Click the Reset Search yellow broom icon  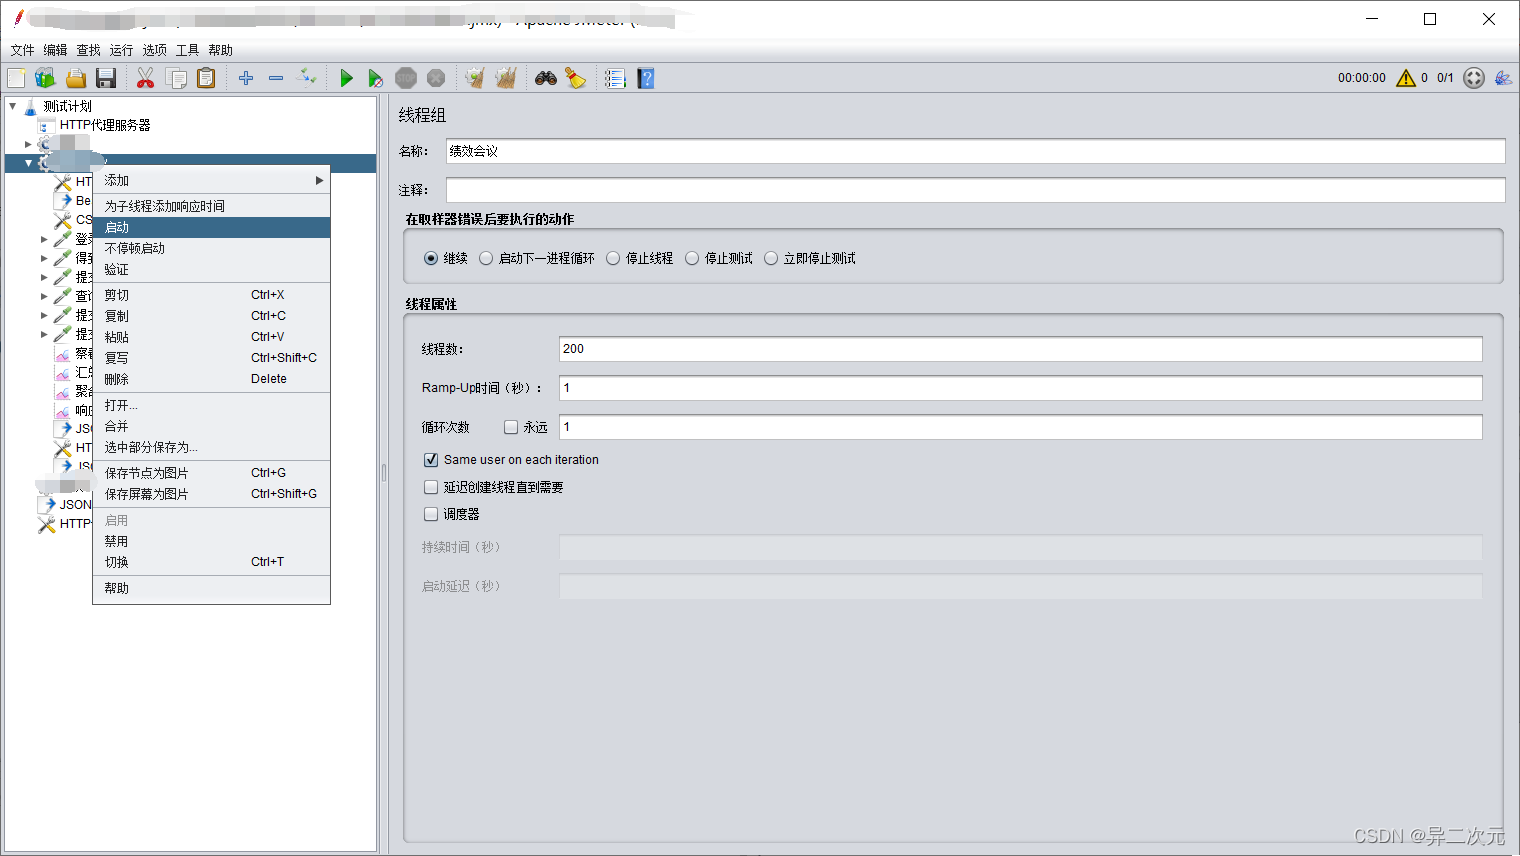pos(575,78)
